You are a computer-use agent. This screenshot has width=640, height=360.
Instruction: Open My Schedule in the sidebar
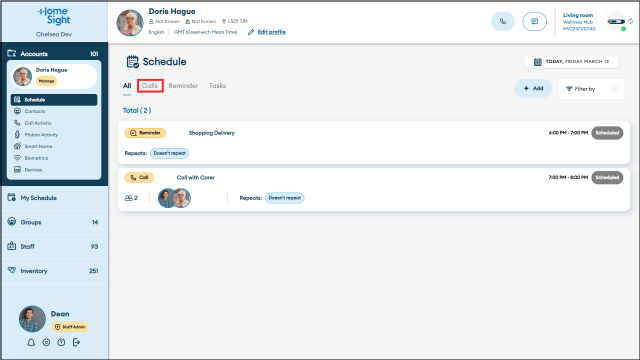pos(55,198)
